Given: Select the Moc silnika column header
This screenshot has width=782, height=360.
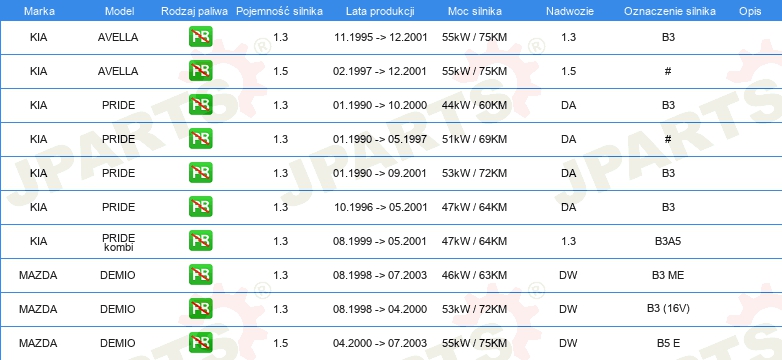Looking at the screenshot, I should [x=475, y=11].
